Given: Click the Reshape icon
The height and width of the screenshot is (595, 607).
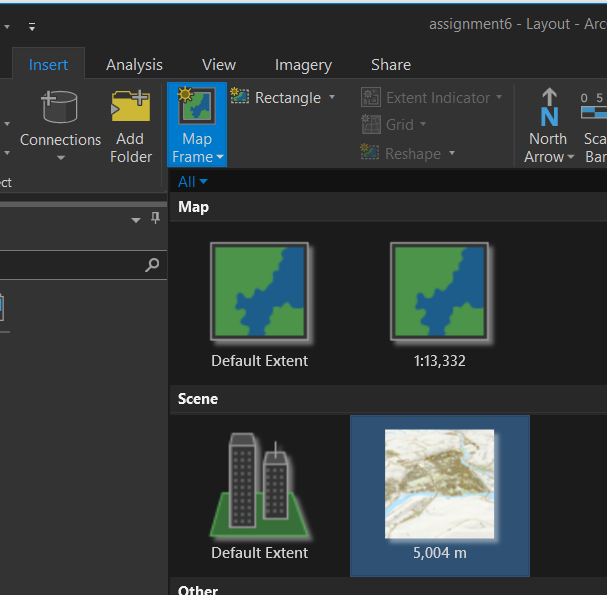Looking at the screenshot, I should [x=370, y=152].
